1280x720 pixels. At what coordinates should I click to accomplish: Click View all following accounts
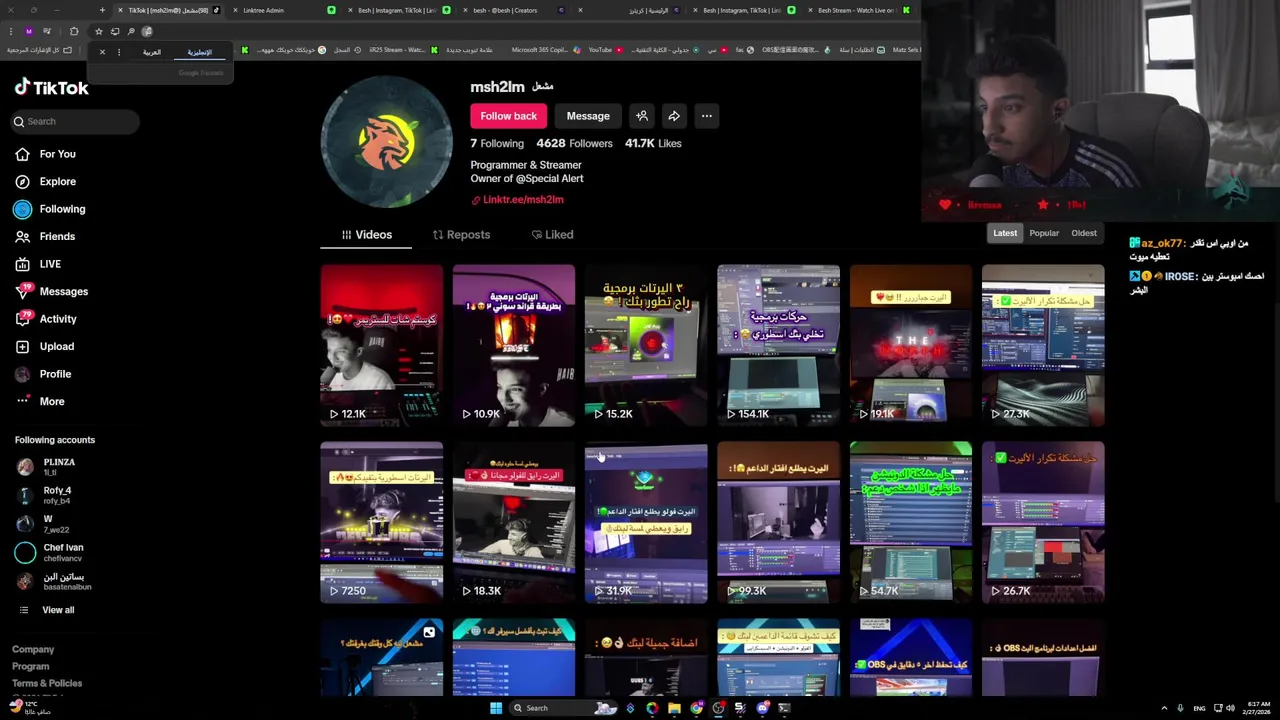tap(47, 610)
